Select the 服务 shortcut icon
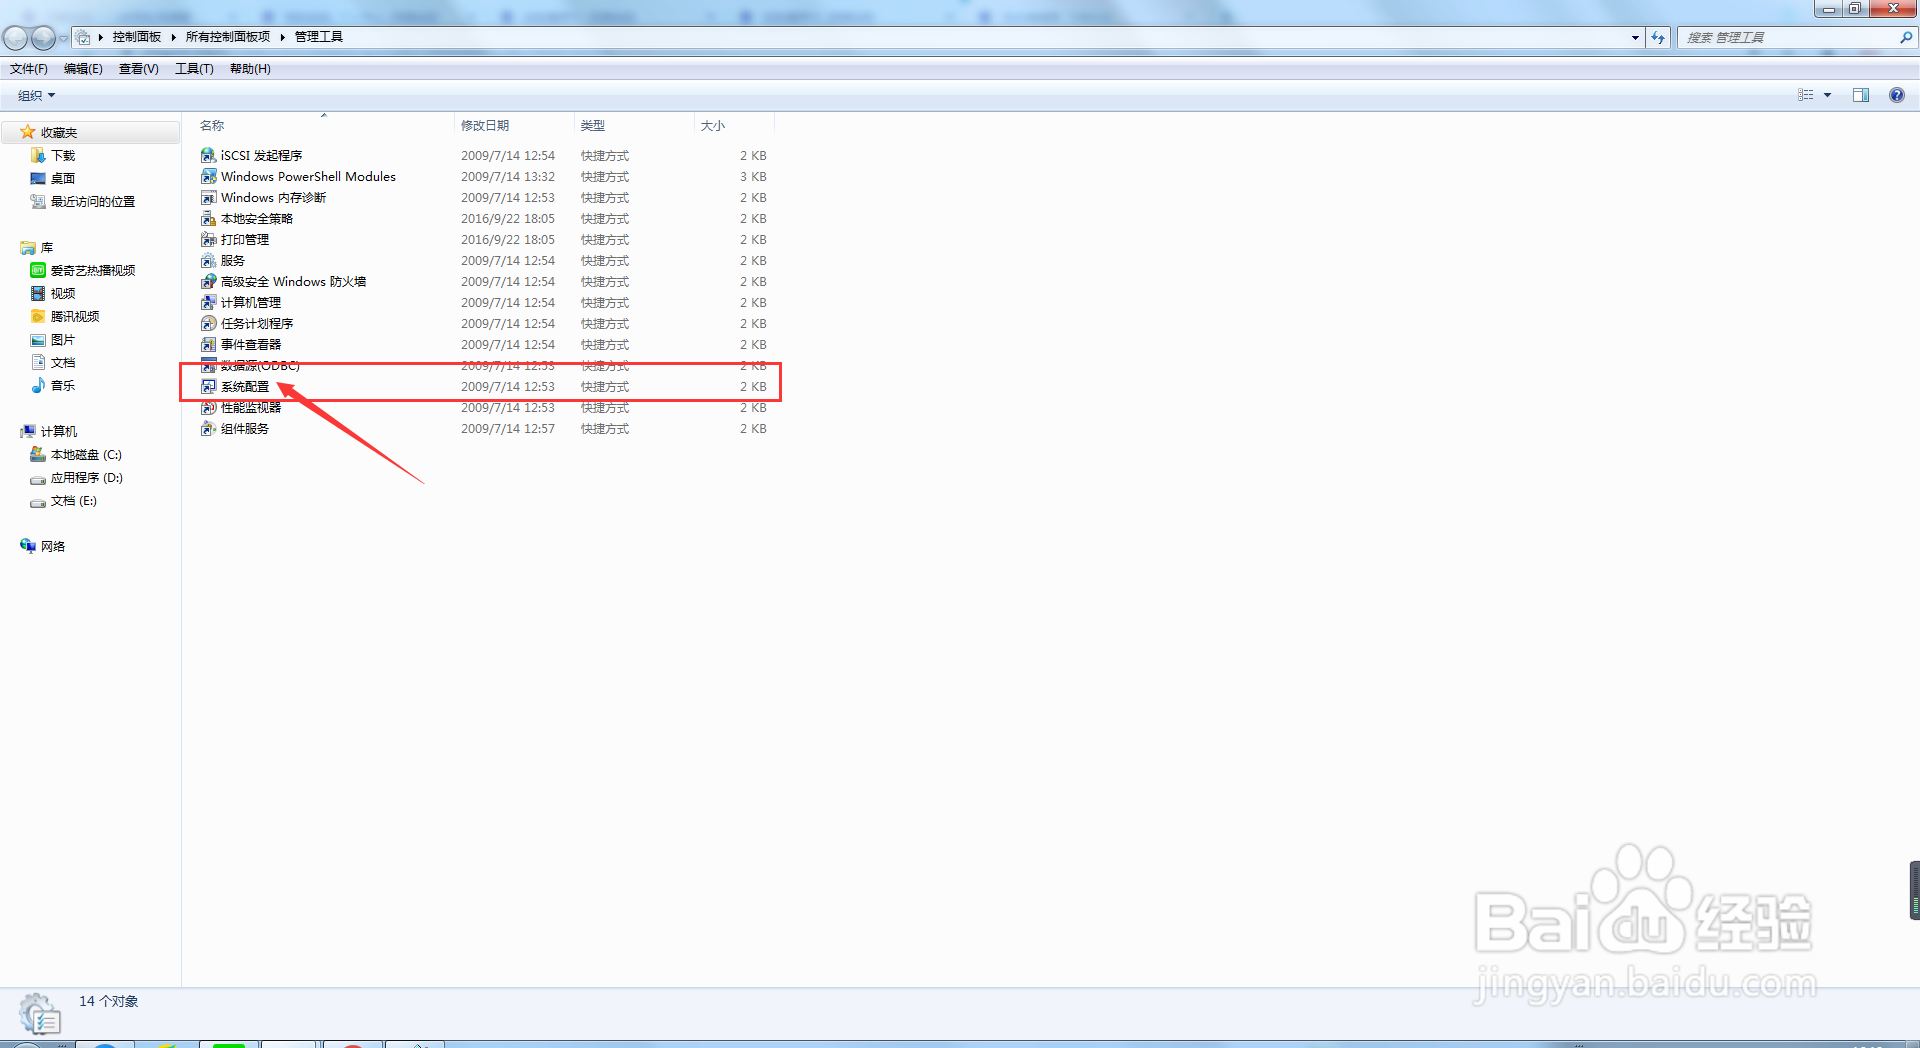 coord(208,260)
